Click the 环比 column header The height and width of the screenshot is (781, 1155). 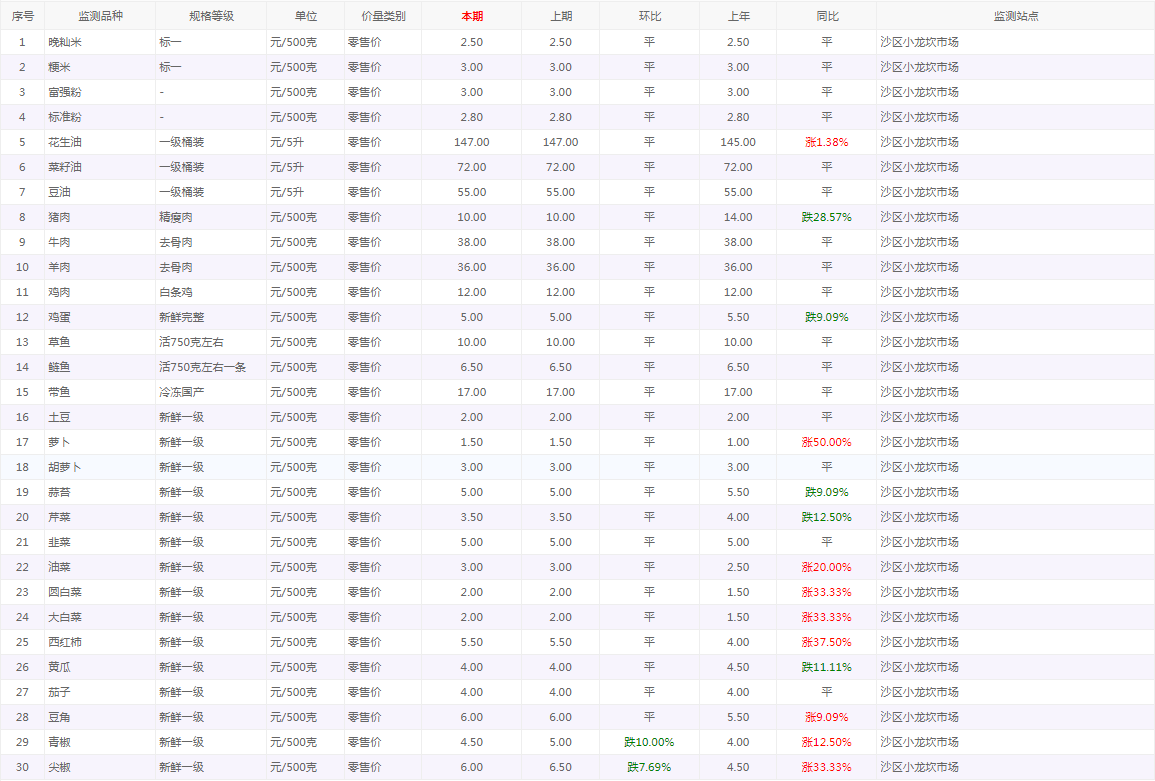click(649, 16)
